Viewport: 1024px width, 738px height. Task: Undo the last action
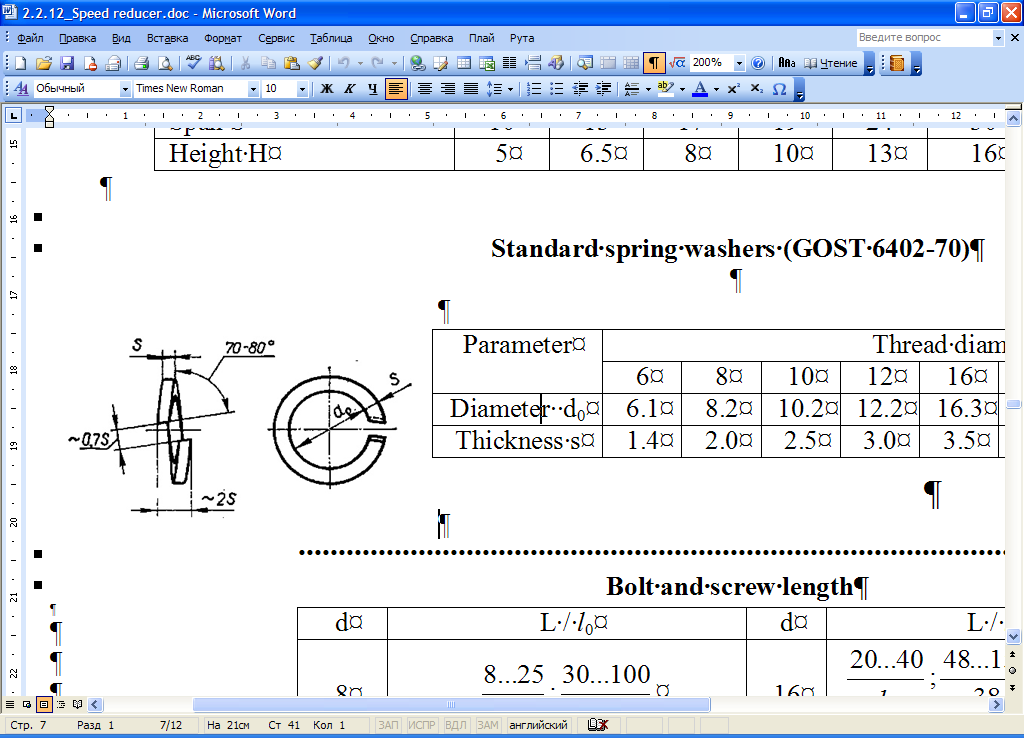coord(344,63)
